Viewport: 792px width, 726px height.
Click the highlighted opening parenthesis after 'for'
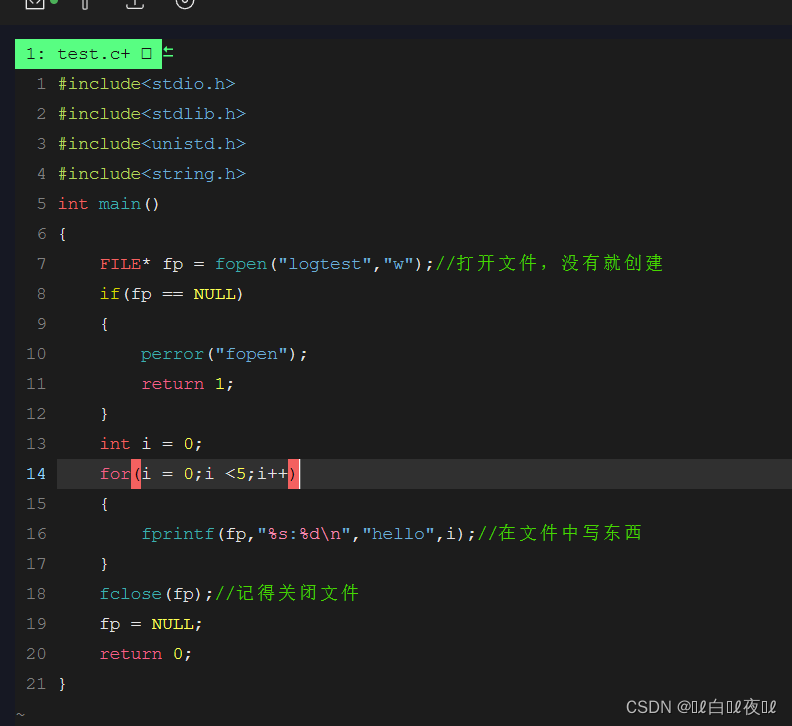point(136,474)
